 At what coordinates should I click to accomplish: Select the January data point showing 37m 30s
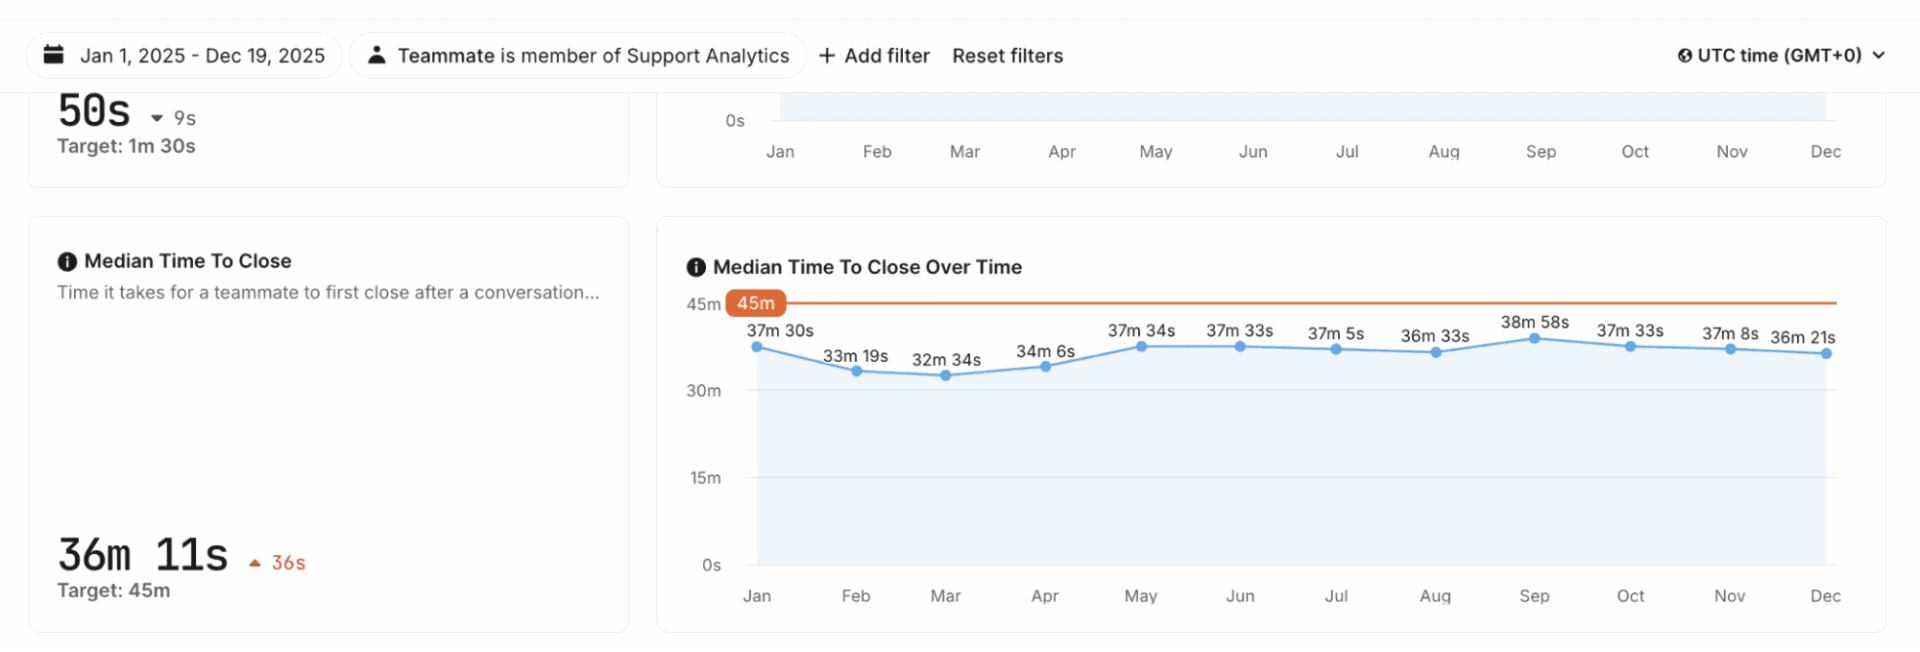(757, 347)
